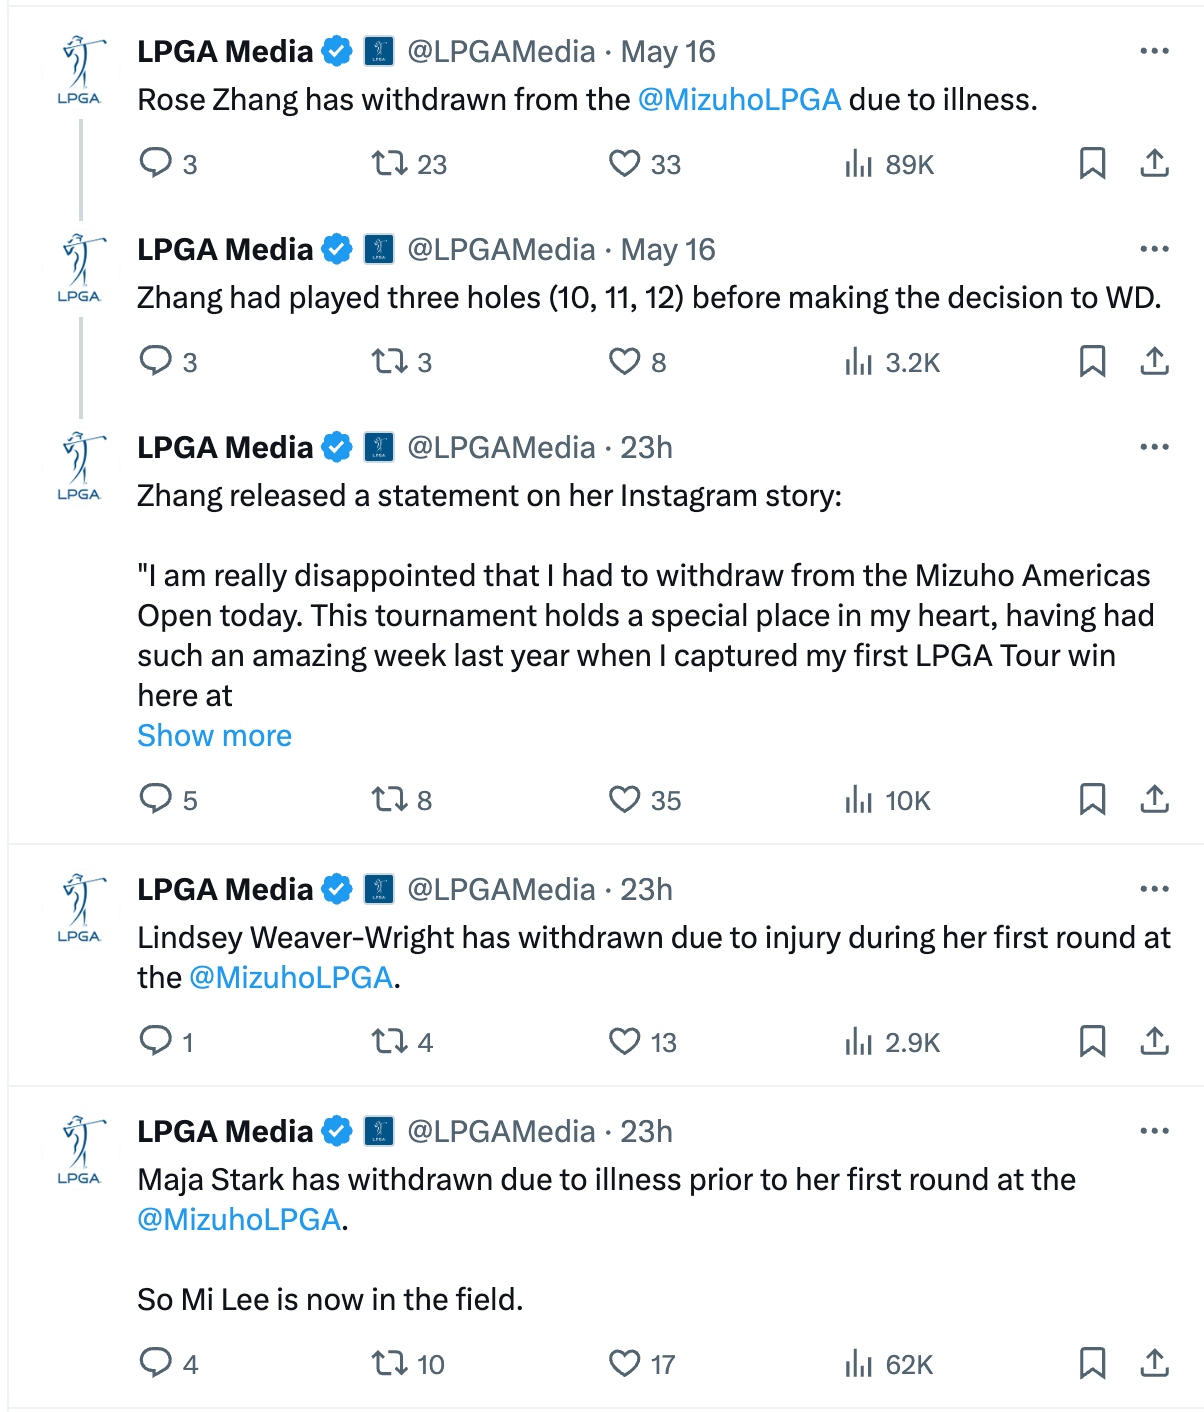The image size is (1204, 1412).
Task: Open @MizuhoLPGA mention in Maja Stark tweet
Action: pos(239,1220)
